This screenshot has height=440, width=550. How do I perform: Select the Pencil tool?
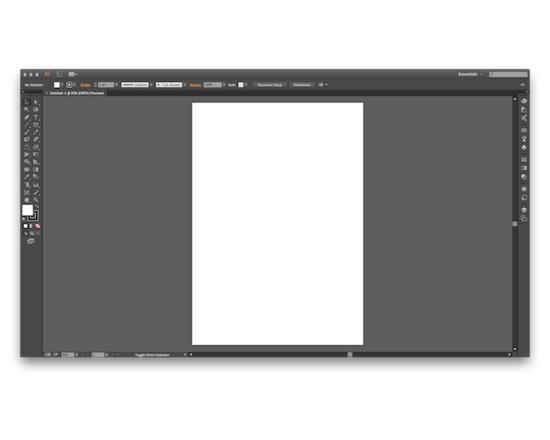click(36, 132)
